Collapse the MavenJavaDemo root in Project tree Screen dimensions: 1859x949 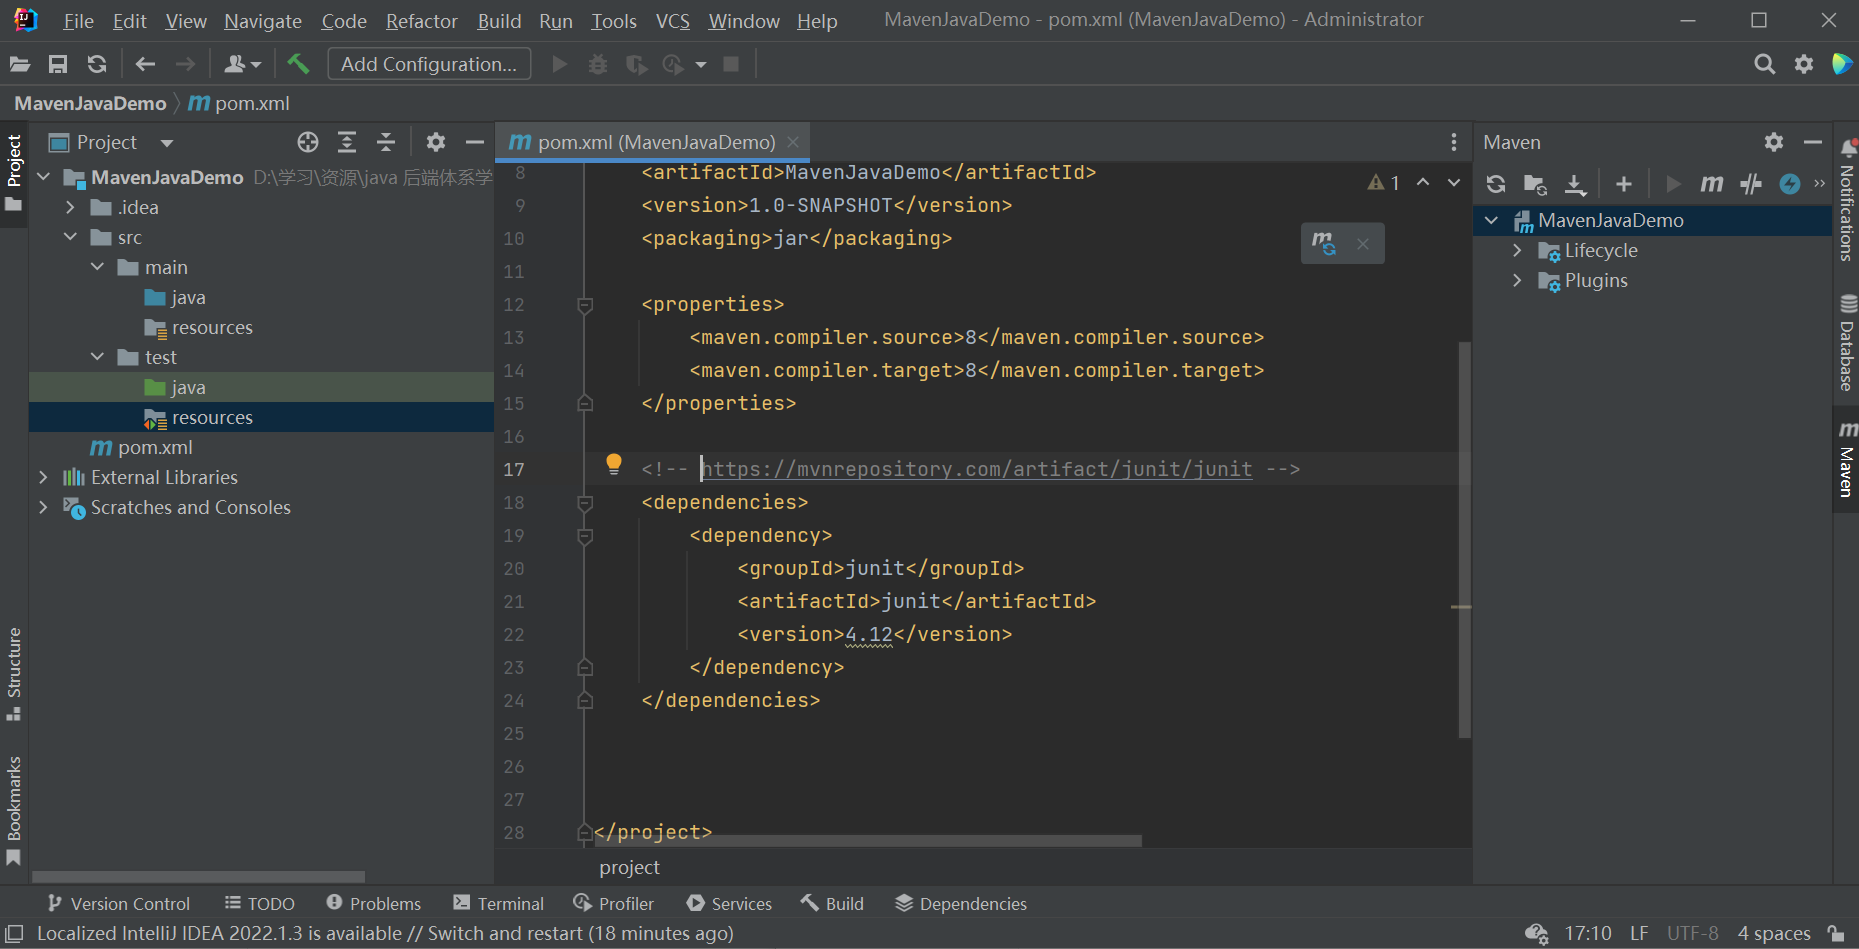coord(43,177)
